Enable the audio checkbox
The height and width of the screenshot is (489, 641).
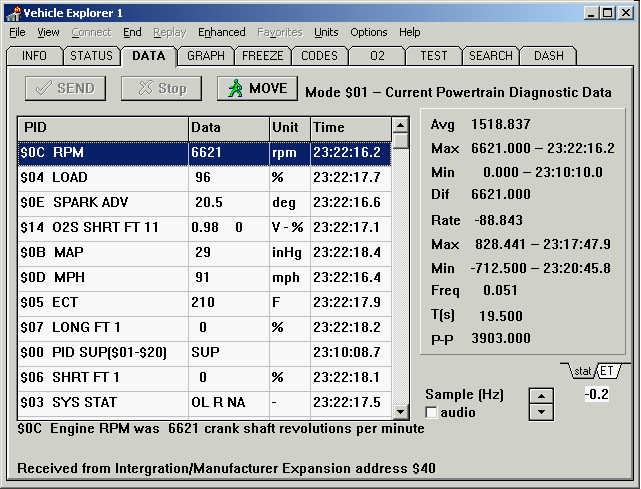[431, 412]
